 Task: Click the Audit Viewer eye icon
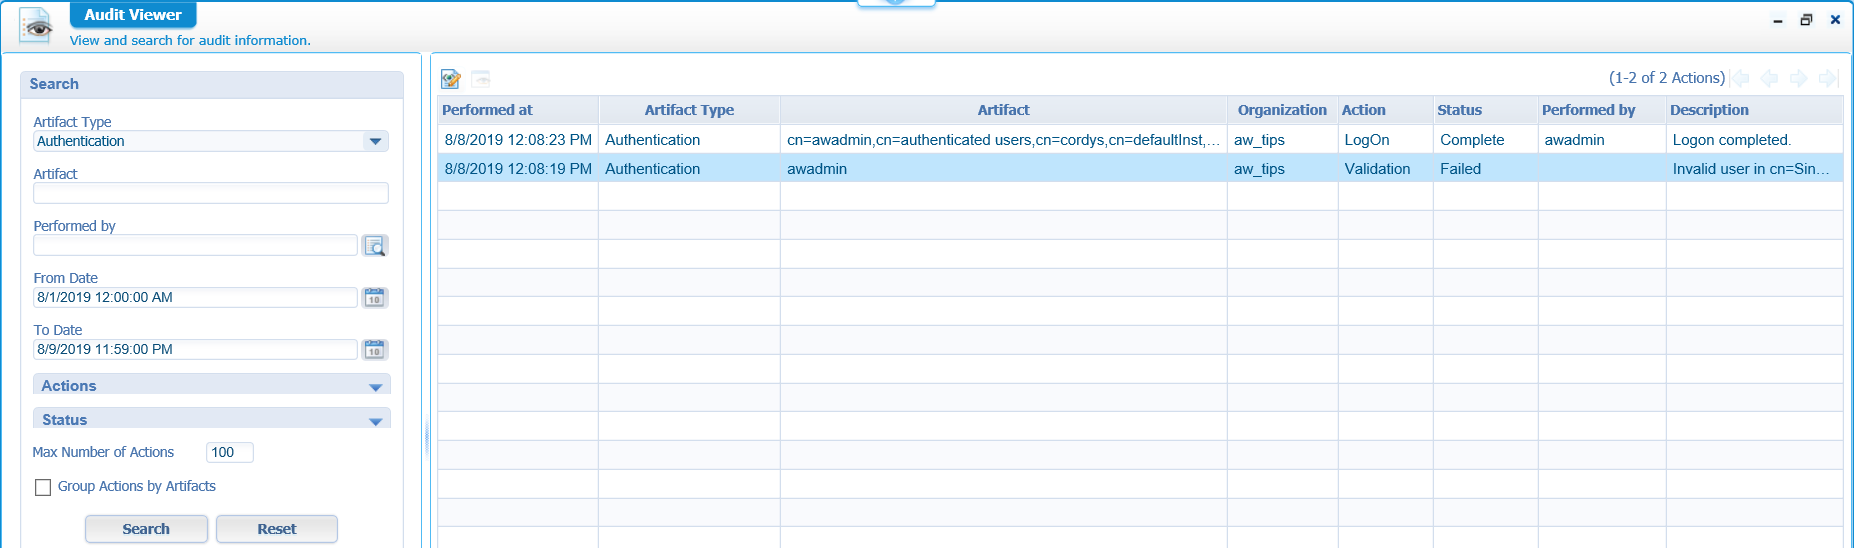coord(37,27)
